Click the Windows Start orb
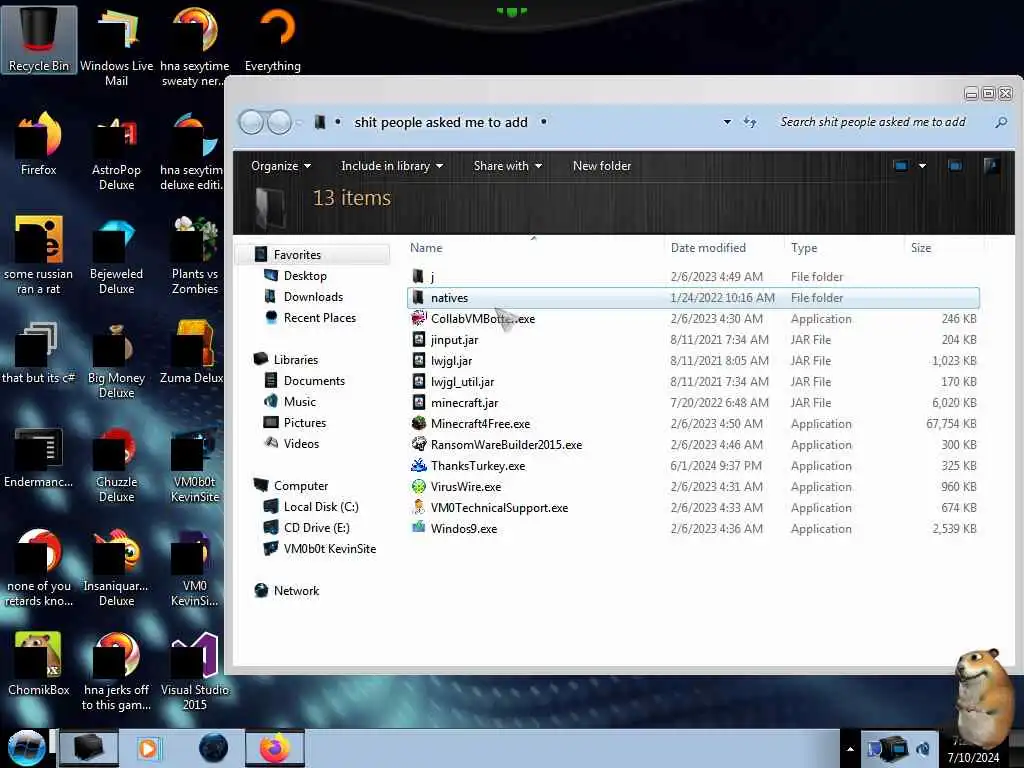The width and height of the screenshot is (1024, 768). tap(26, 748)
